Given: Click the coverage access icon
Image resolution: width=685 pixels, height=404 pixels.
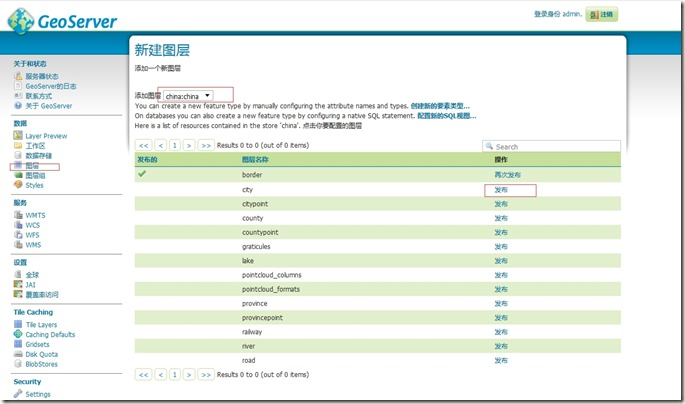Looking at the screenshot, I should pyautogui.click(x=18, y=294).
